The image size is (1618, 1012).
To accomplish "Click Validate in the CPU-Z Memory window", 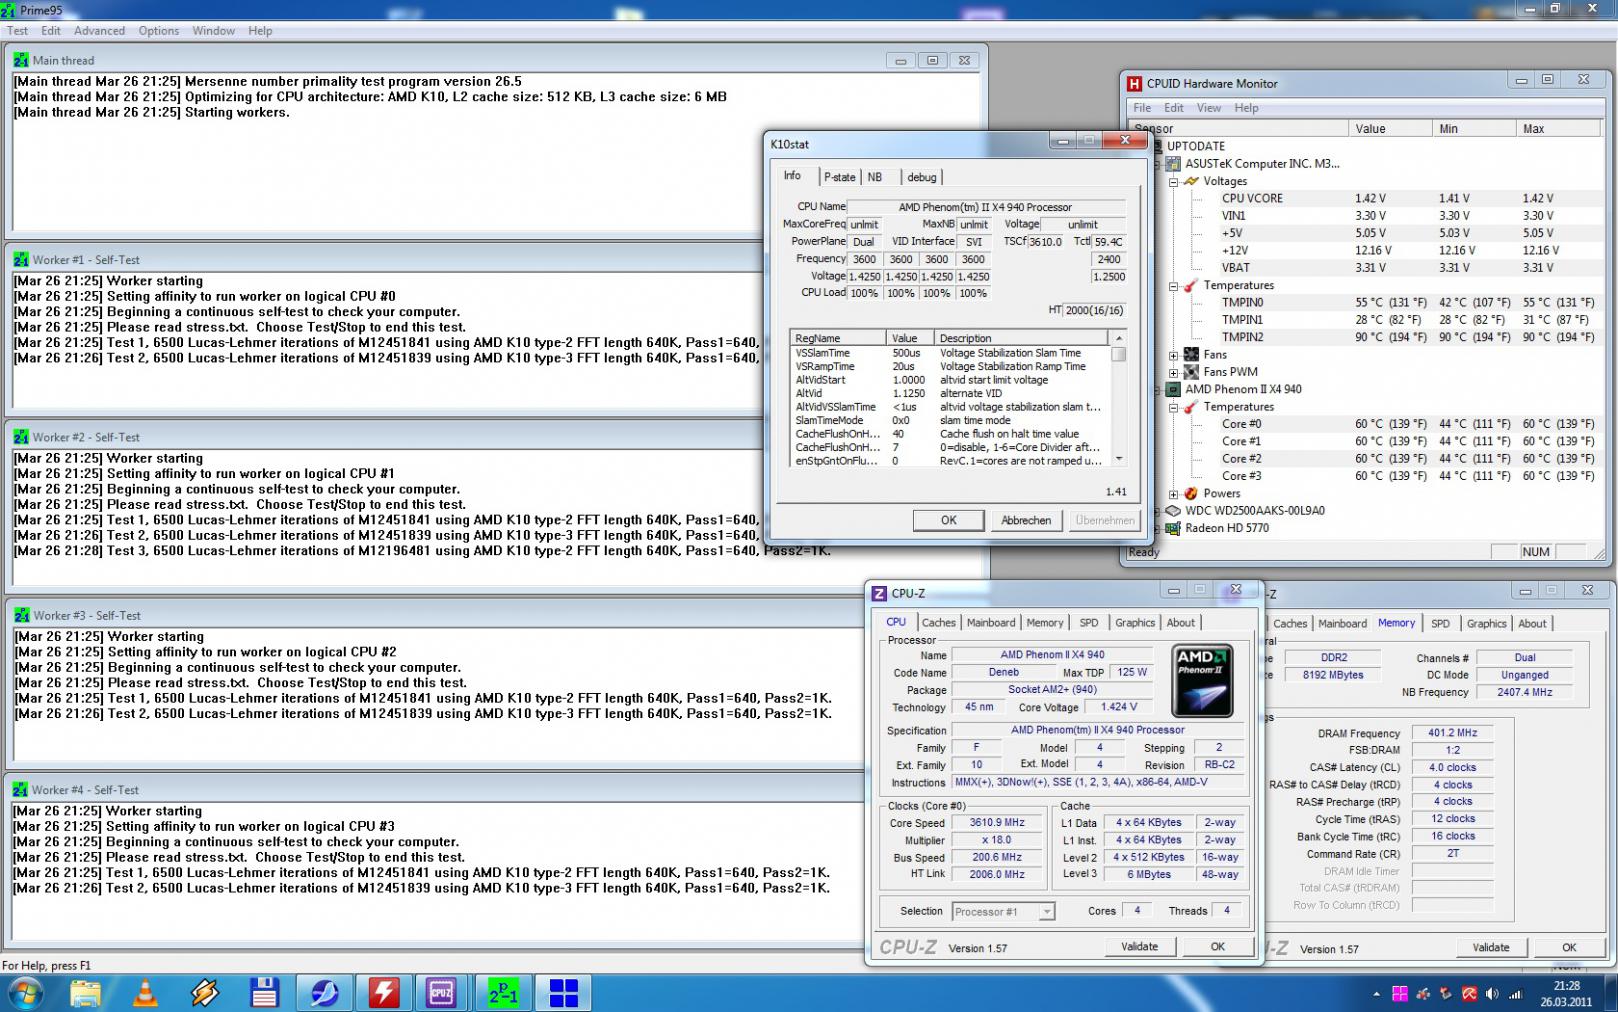I will [1490, 947].
